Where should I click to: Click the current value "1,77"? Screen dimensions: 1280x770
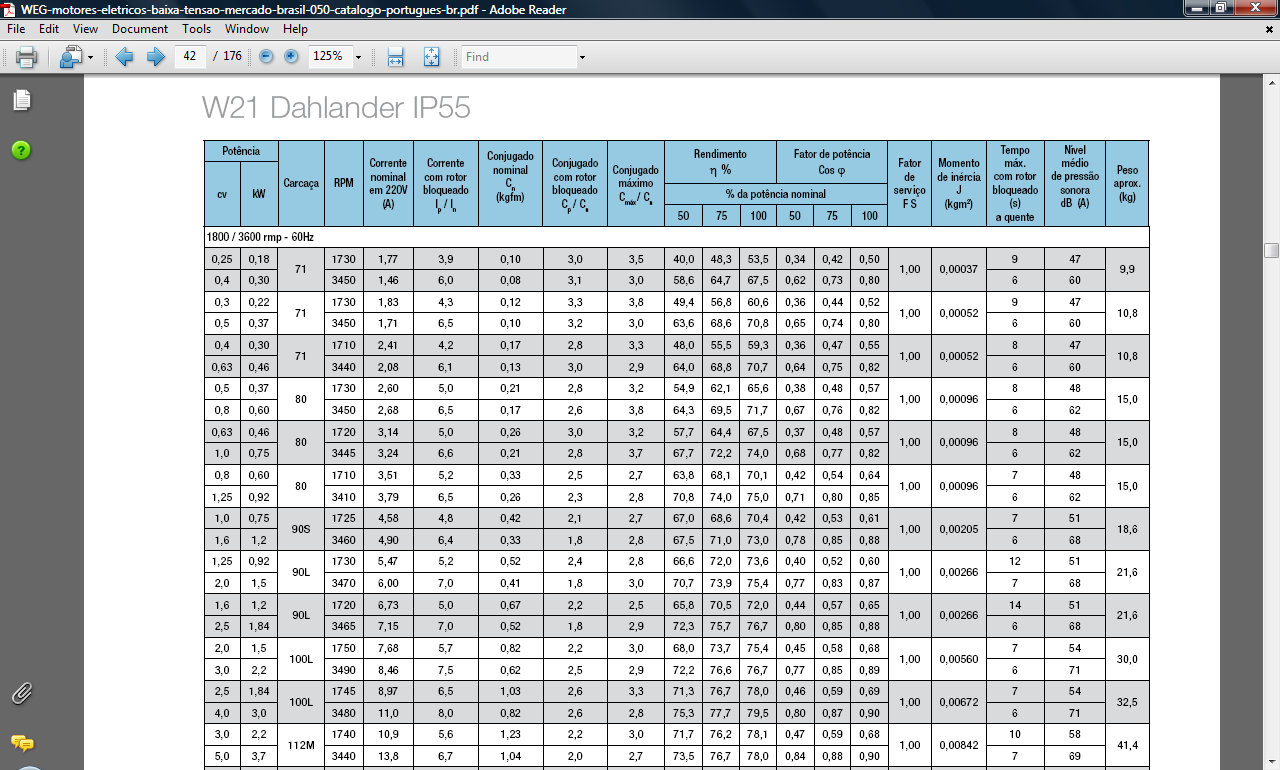[x=388, y=259]
